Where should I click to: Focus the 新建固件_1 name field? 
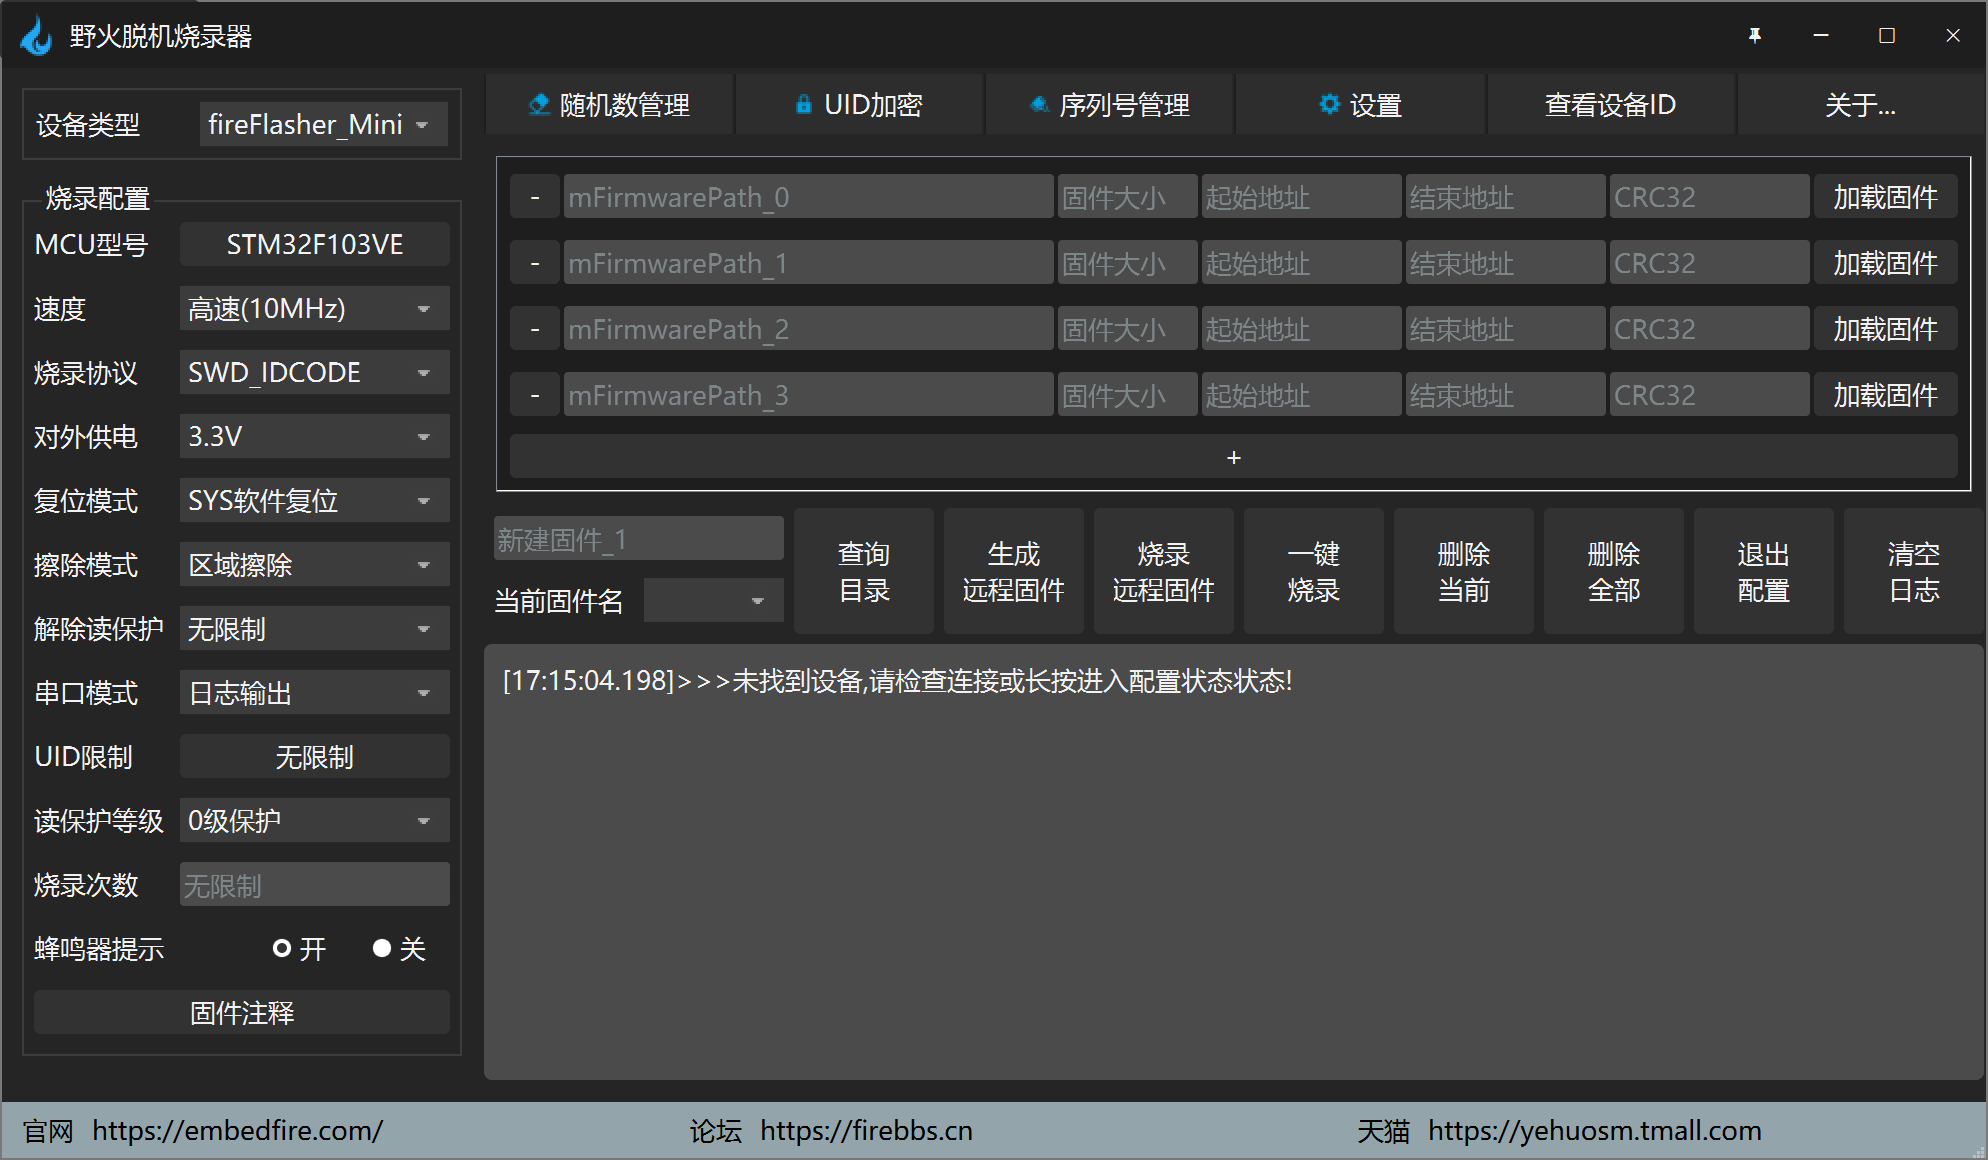(639, 539)
